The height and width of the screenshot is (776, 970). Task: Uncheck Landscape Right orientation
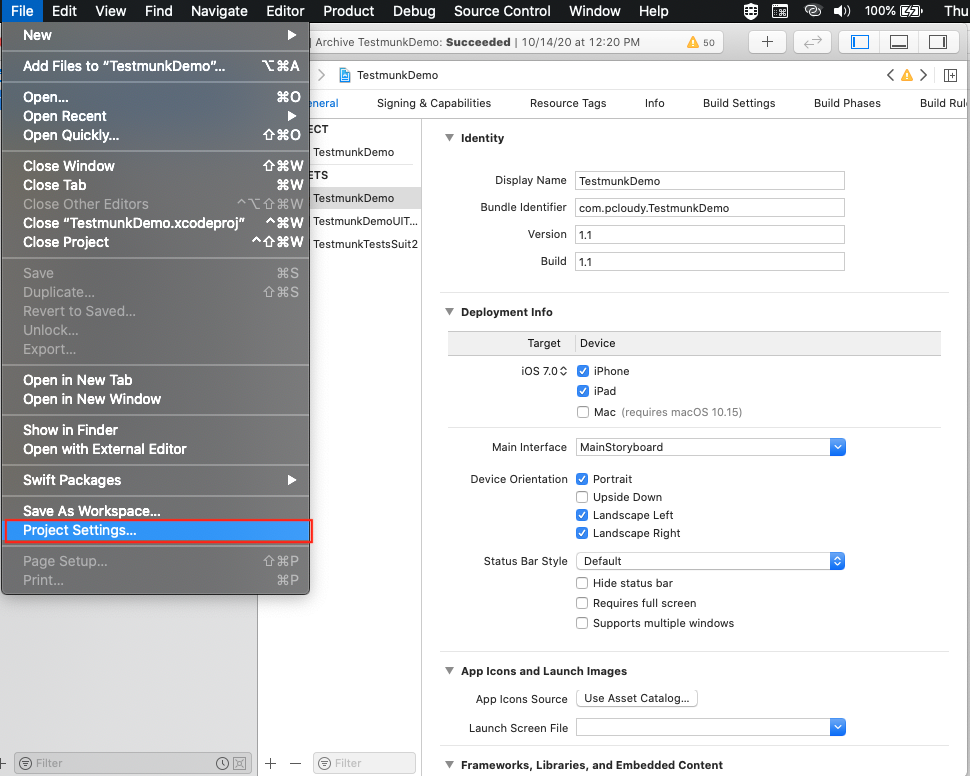coord(582,533)
